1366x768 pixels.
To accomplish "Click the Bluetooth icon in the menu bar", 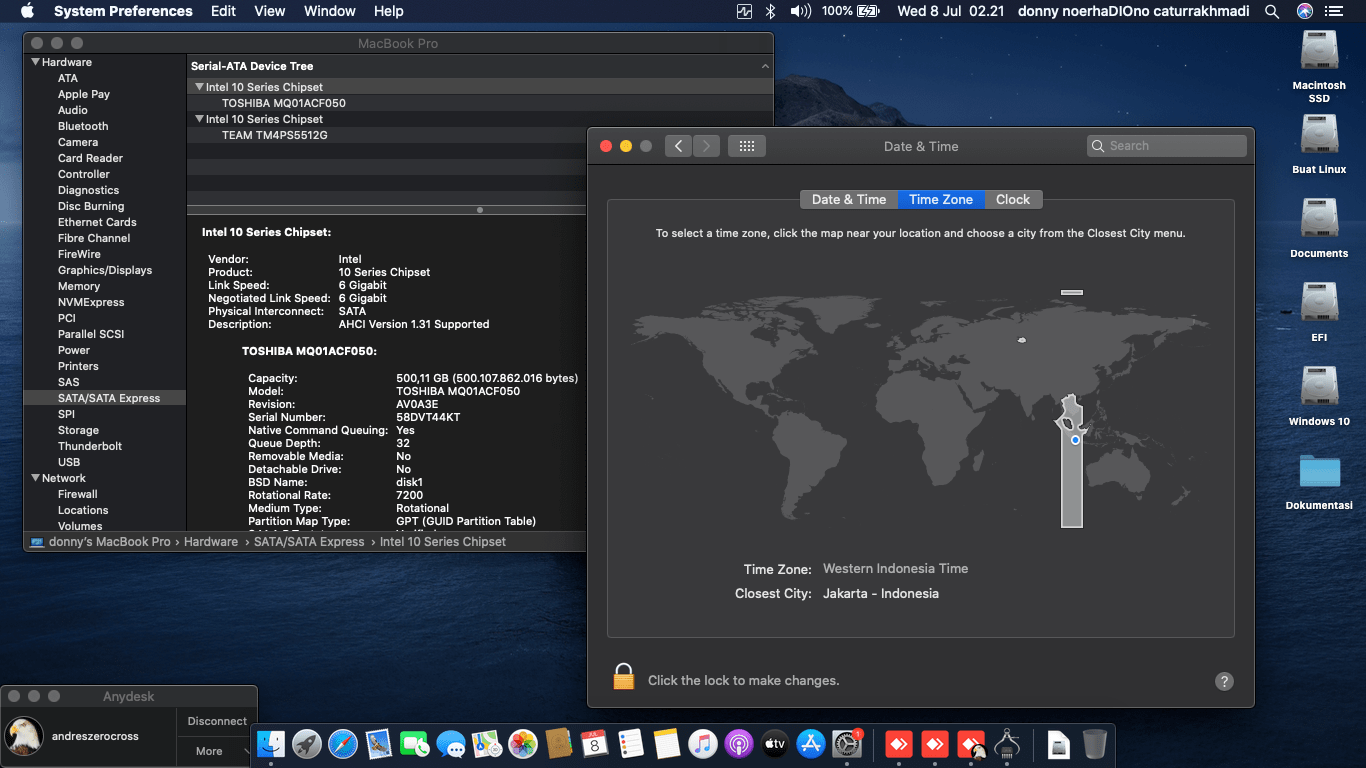I will coord(770,11).
